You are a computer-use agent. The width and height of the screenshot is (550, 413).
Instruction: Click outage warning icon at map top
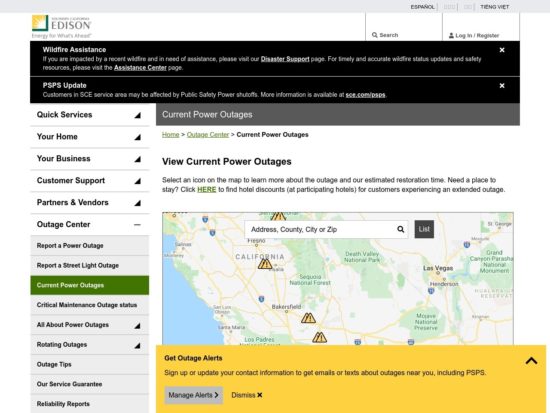coord(278,216)
